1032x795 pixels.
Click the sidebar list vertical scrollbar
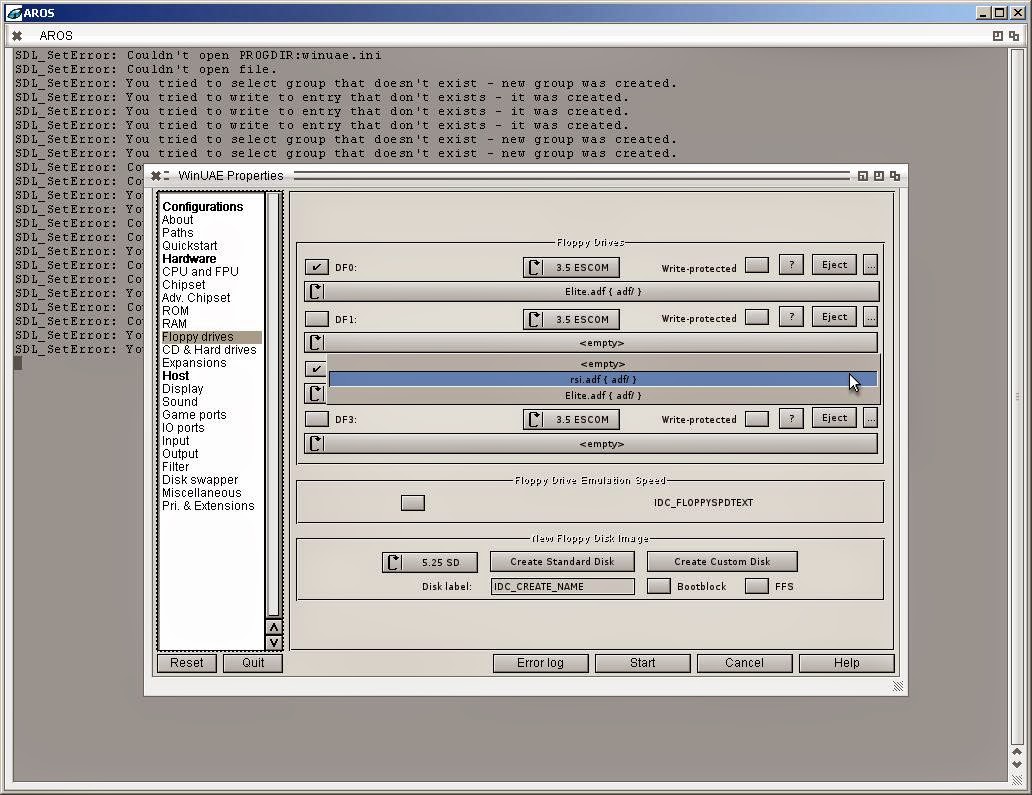(274, 404)
